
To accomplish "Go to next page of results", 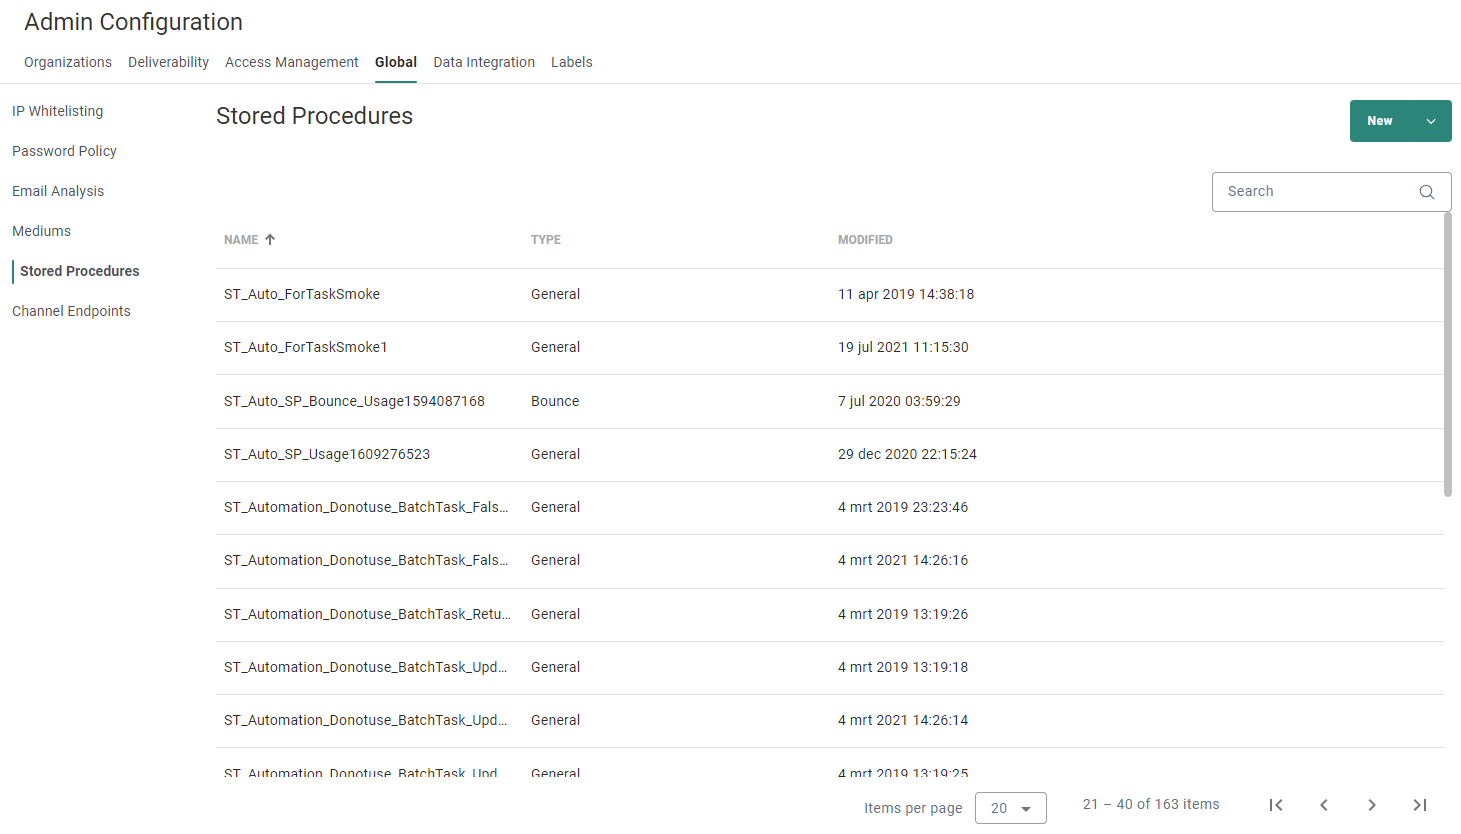I will click(1371, 805).
